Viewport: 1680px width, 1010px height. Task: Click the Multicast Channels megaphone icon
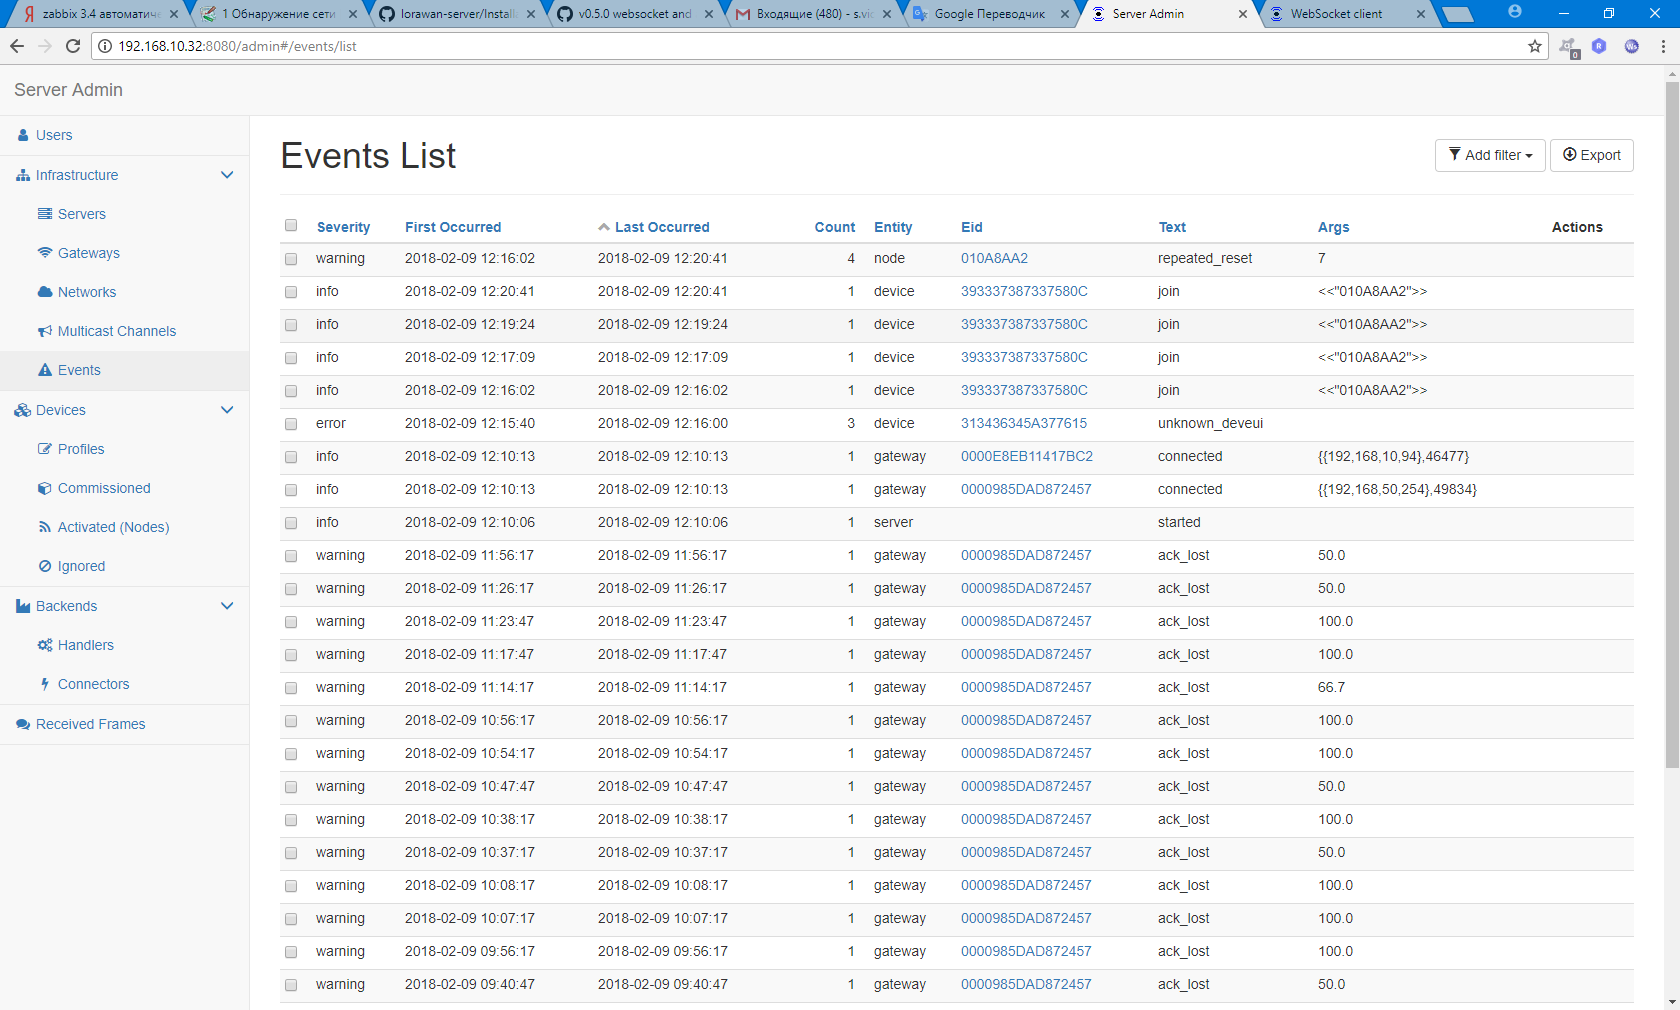45,331
